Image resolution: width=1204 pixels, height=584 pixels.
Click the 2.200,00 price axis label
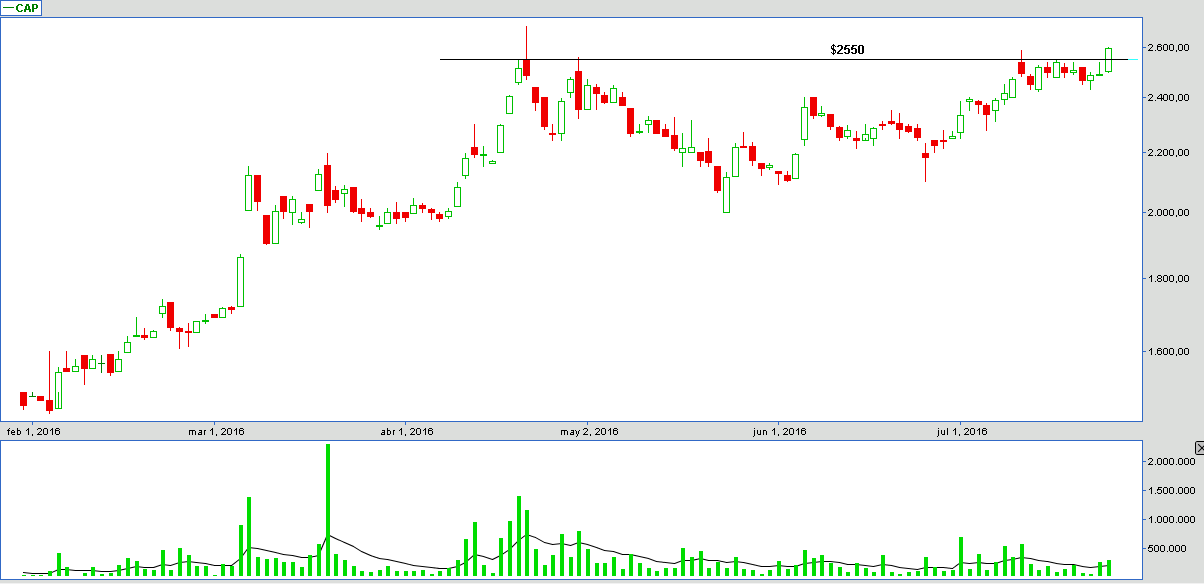[1168, 152]
